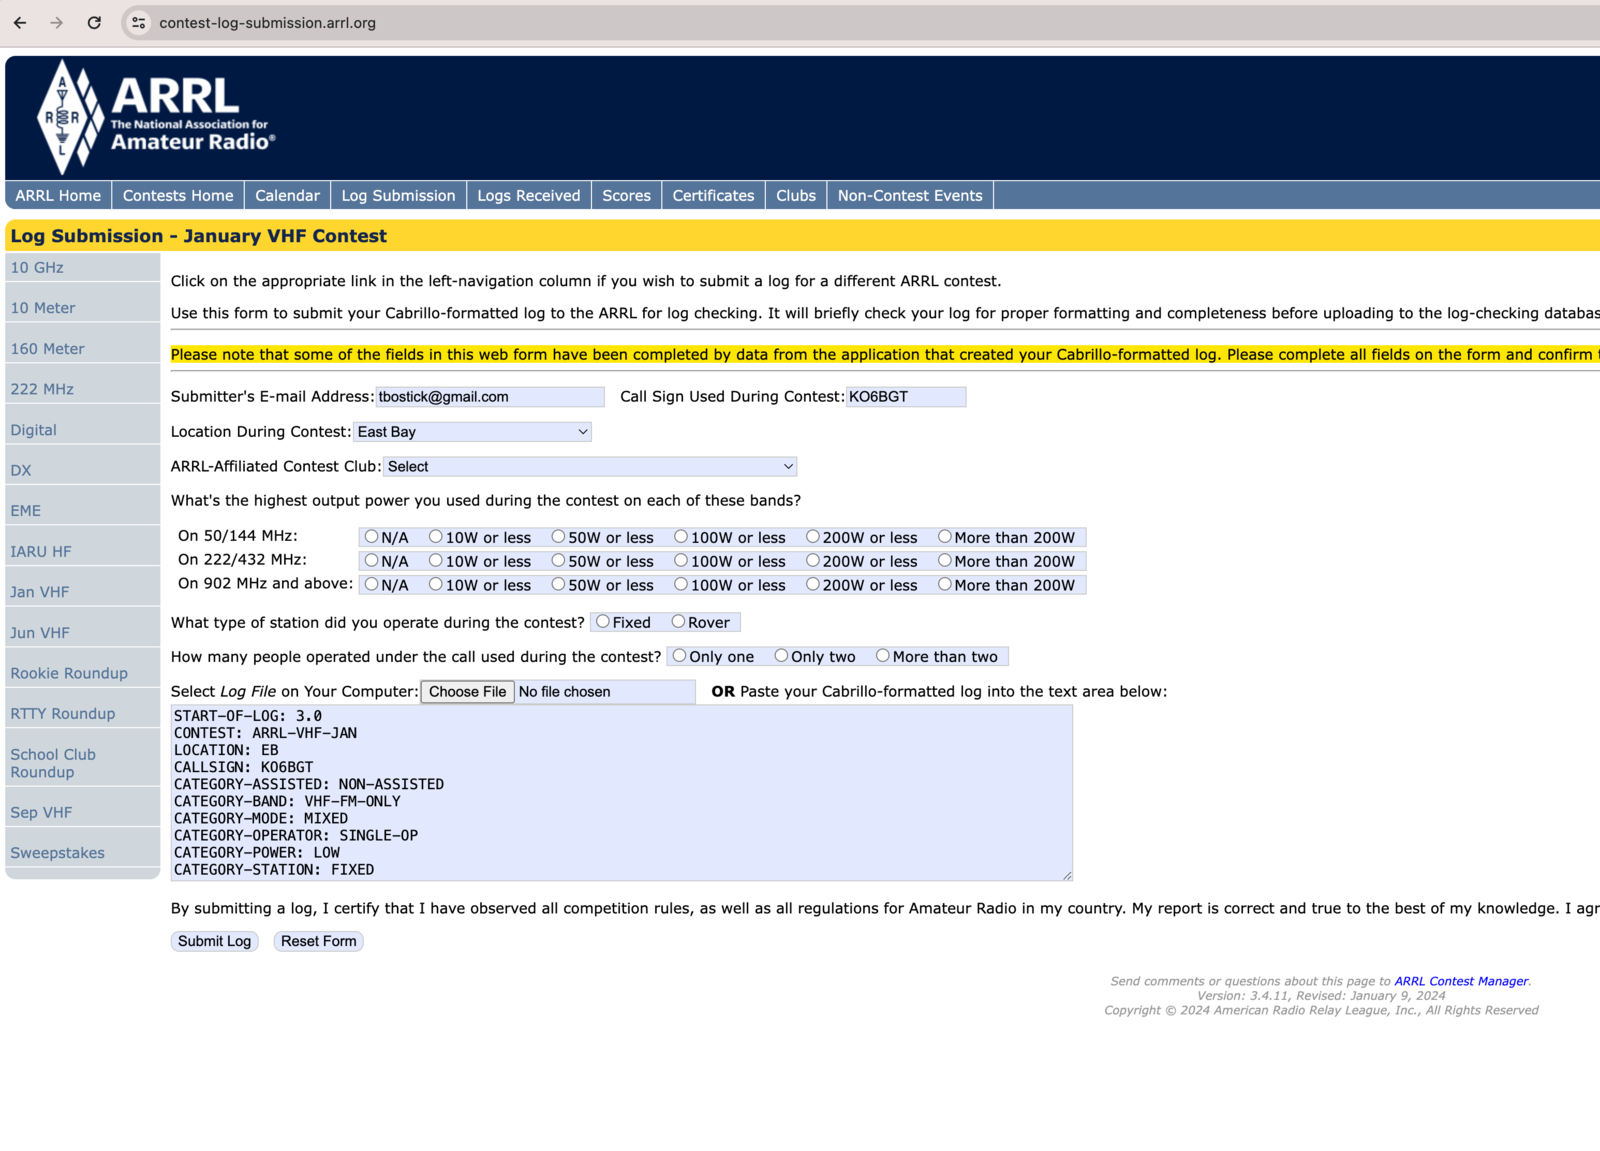Open site information icon in address bar
The image size is (1600, 1151).
pos(139,22)
